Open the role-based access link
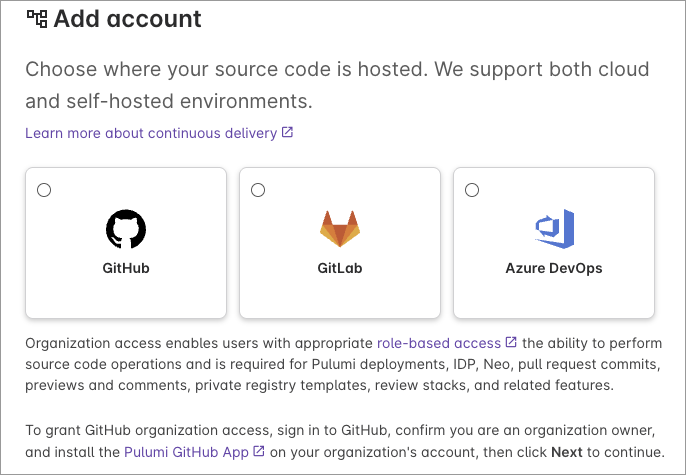 pos(439,343)
